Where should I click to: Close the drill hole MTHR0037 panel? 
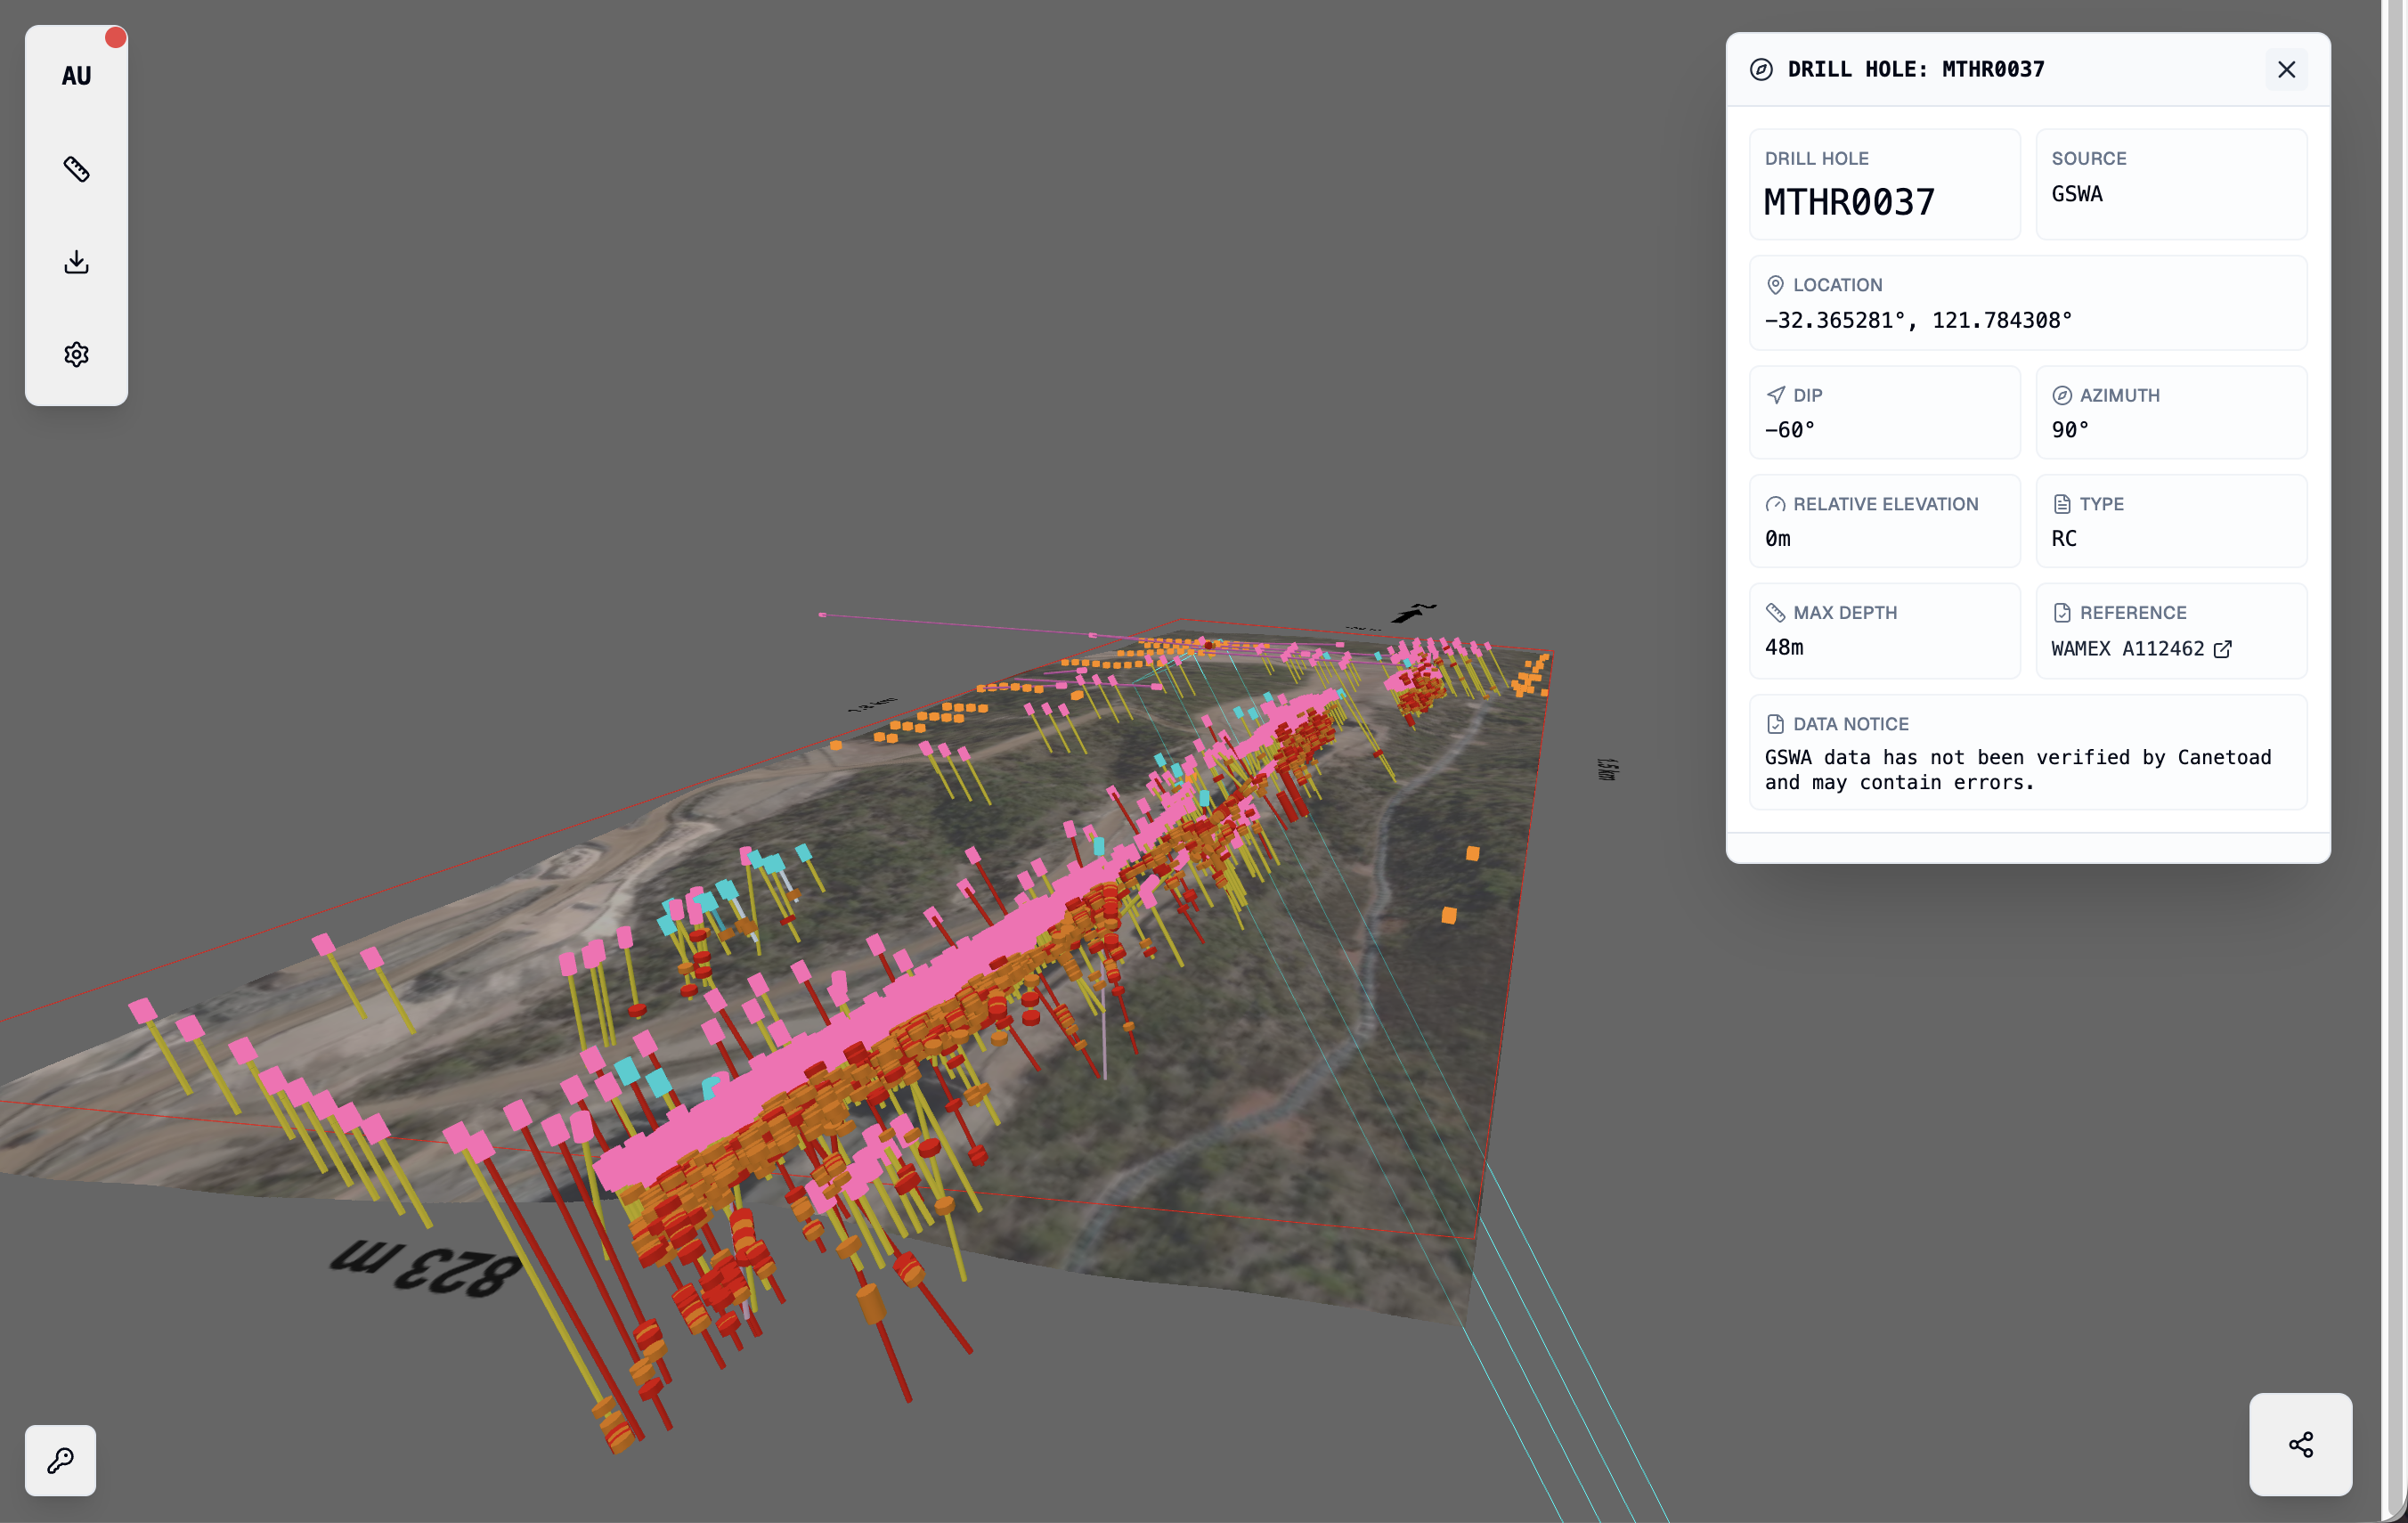pyautogui.click(x=2286, y=69)
